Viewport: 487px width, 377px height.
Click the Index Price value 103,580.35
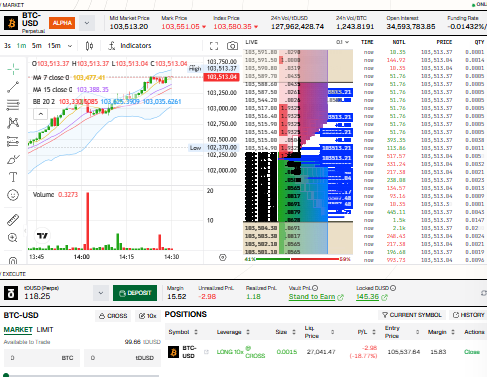click(x=232, y=27)
